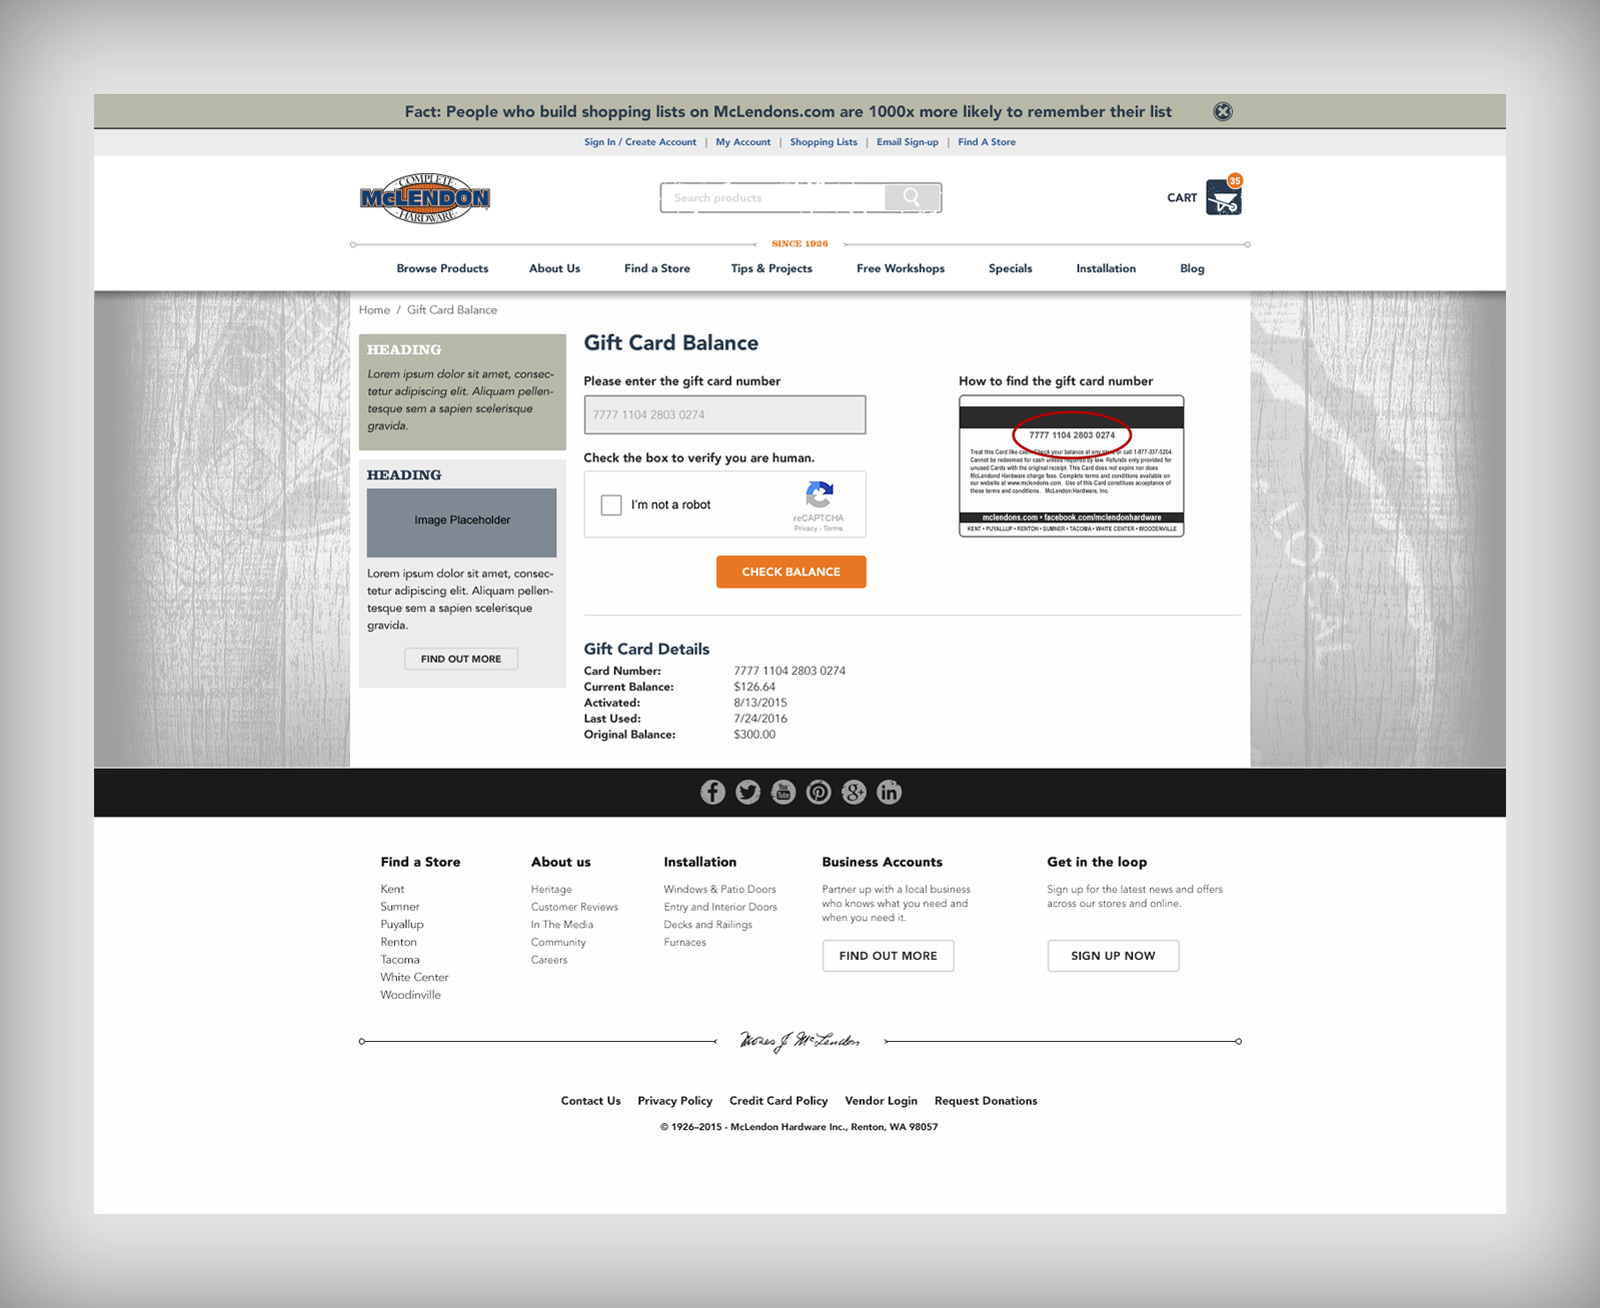Click the gift card number field
Viewport: 1600px width, 1308px height.
click(x=725, y=415)
